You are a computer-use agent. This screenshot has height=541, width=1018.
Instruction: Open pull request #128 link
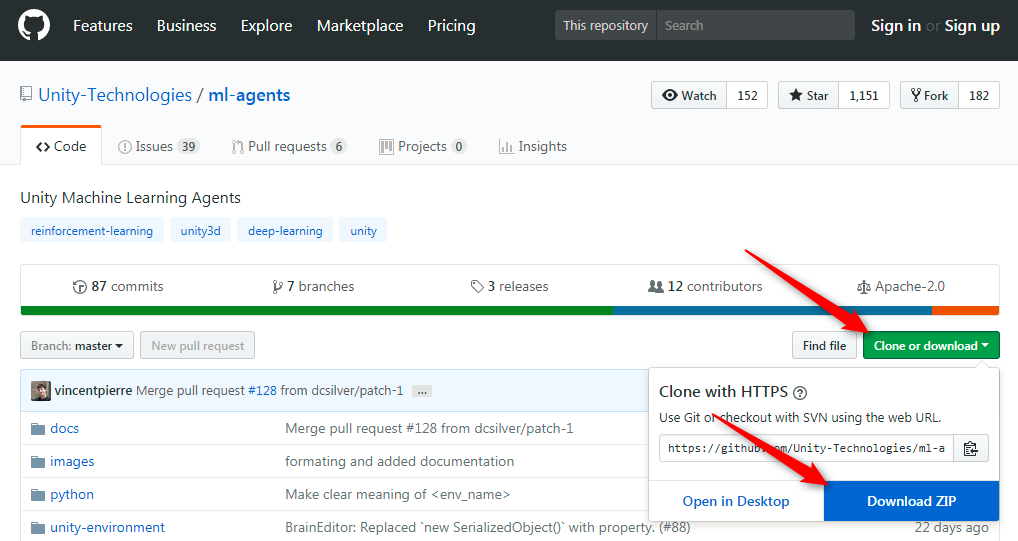click(x=262, y=390)
